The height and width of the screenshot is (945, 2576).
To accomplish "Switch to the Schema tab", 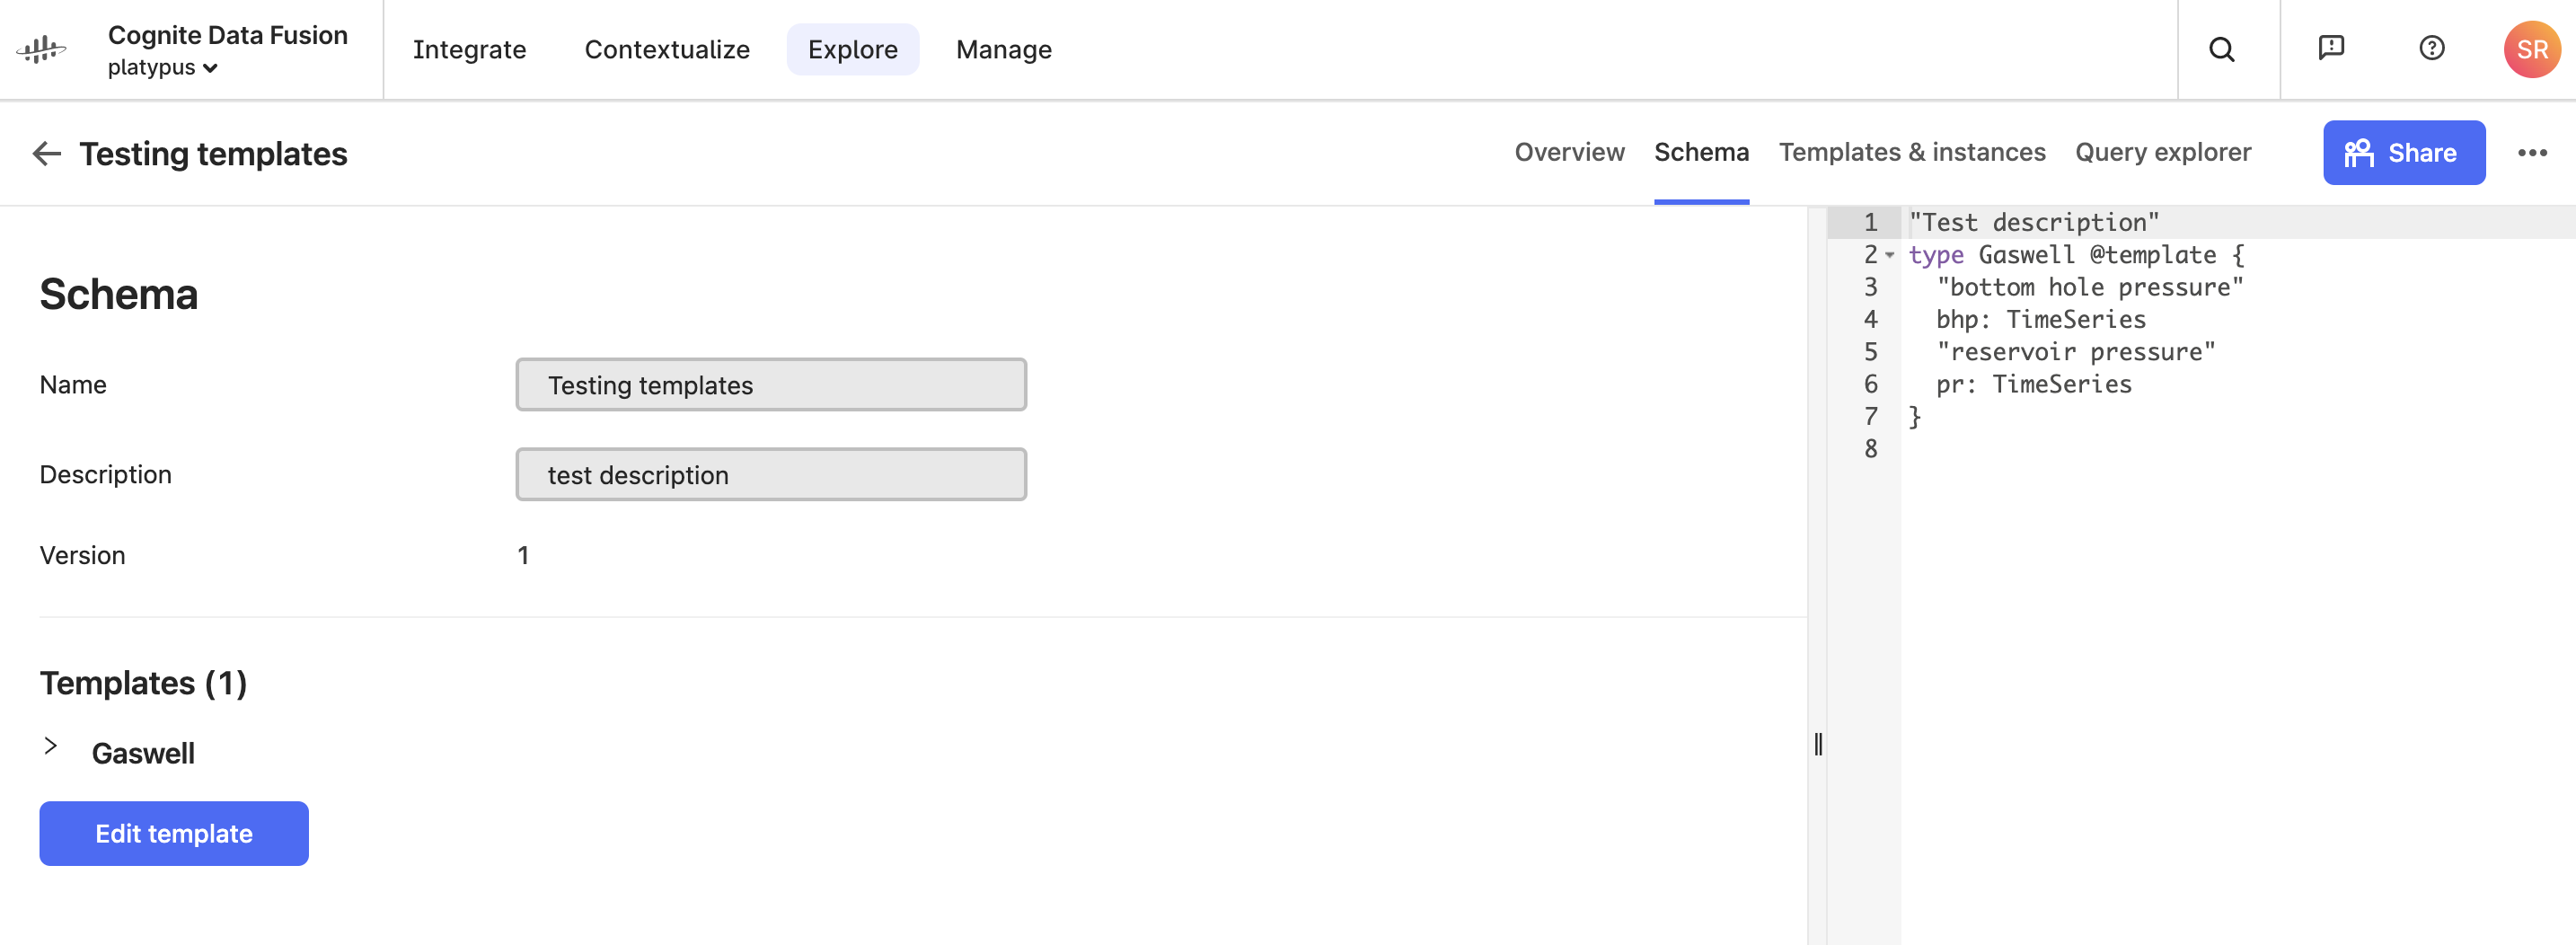I will [1700, 152].
